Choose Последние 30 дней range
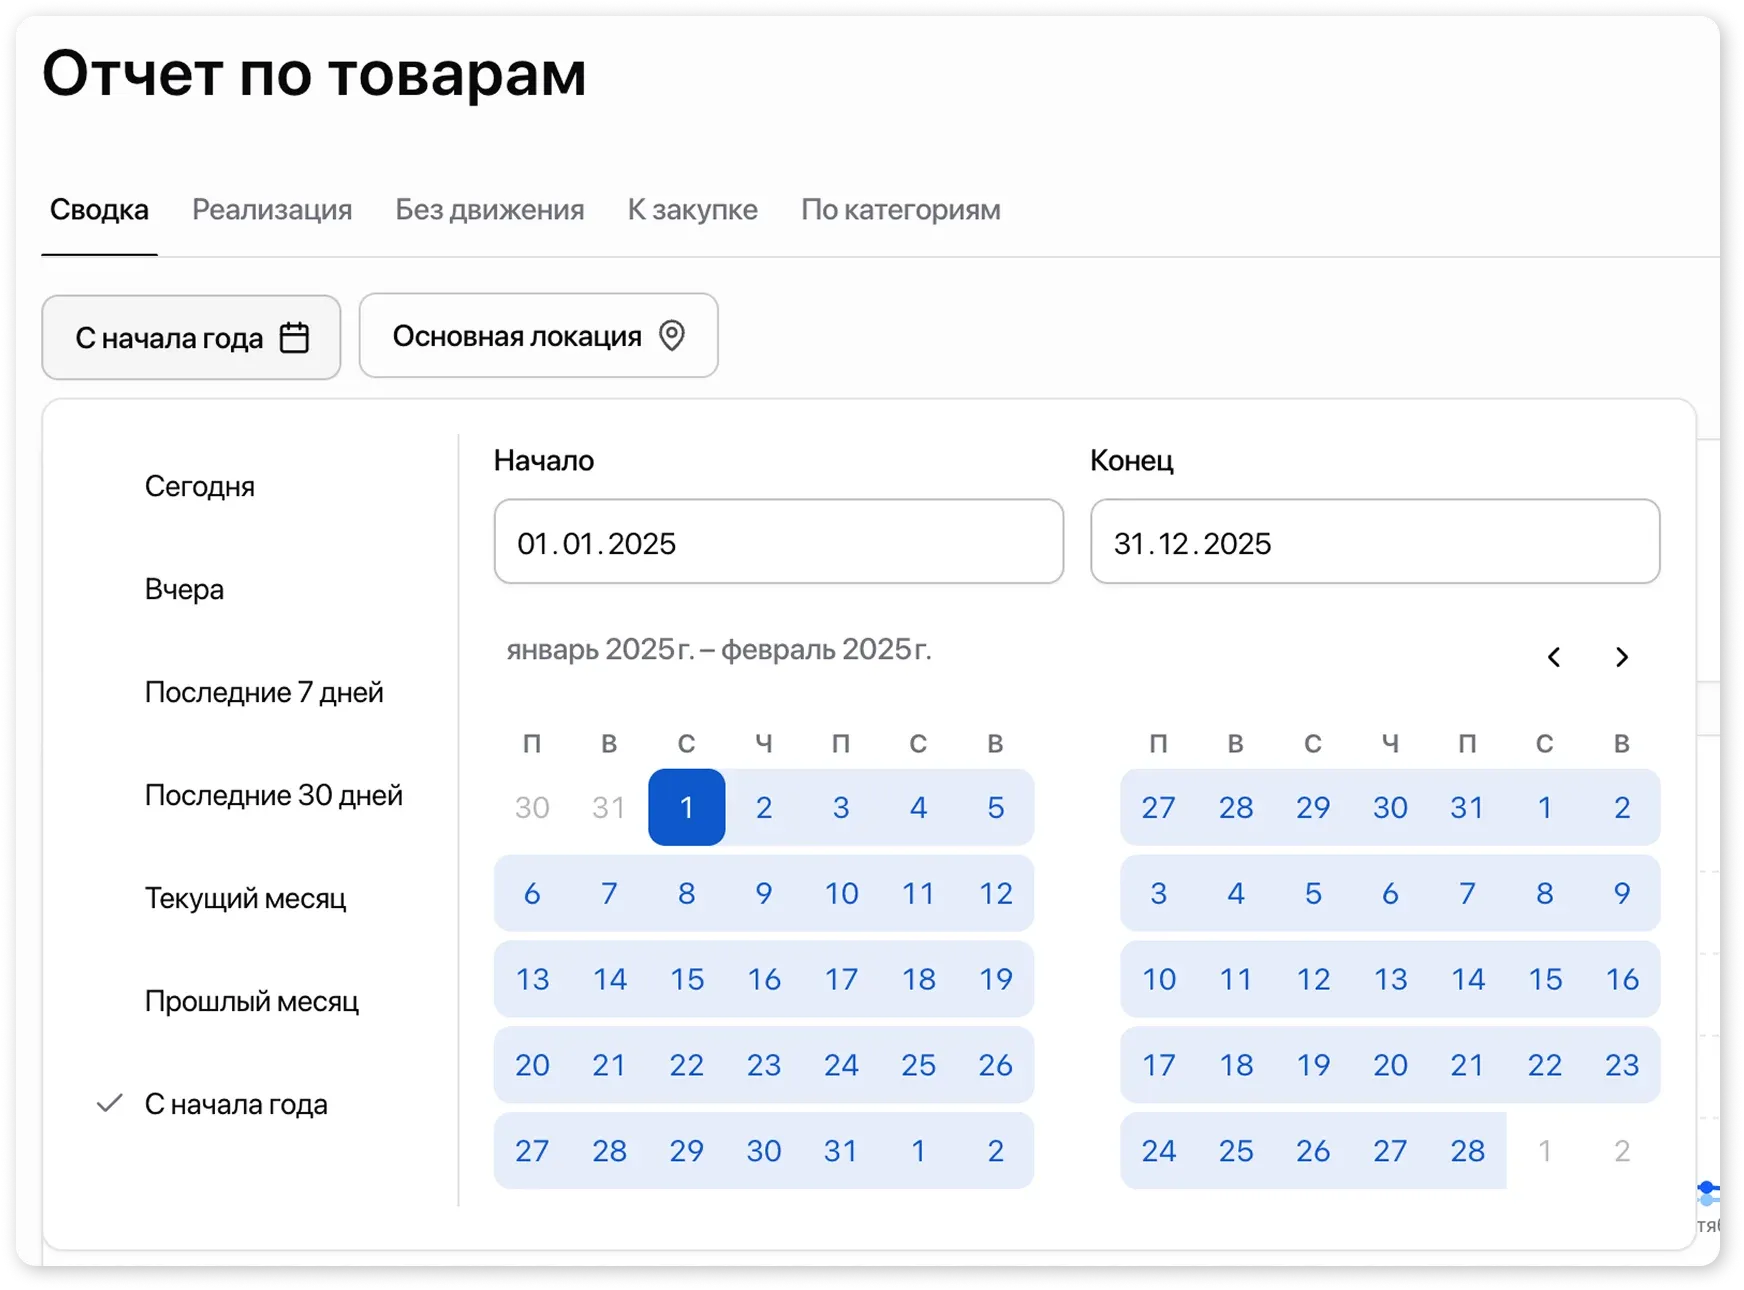The image size is (1744, 1290). tap(274, 795)
